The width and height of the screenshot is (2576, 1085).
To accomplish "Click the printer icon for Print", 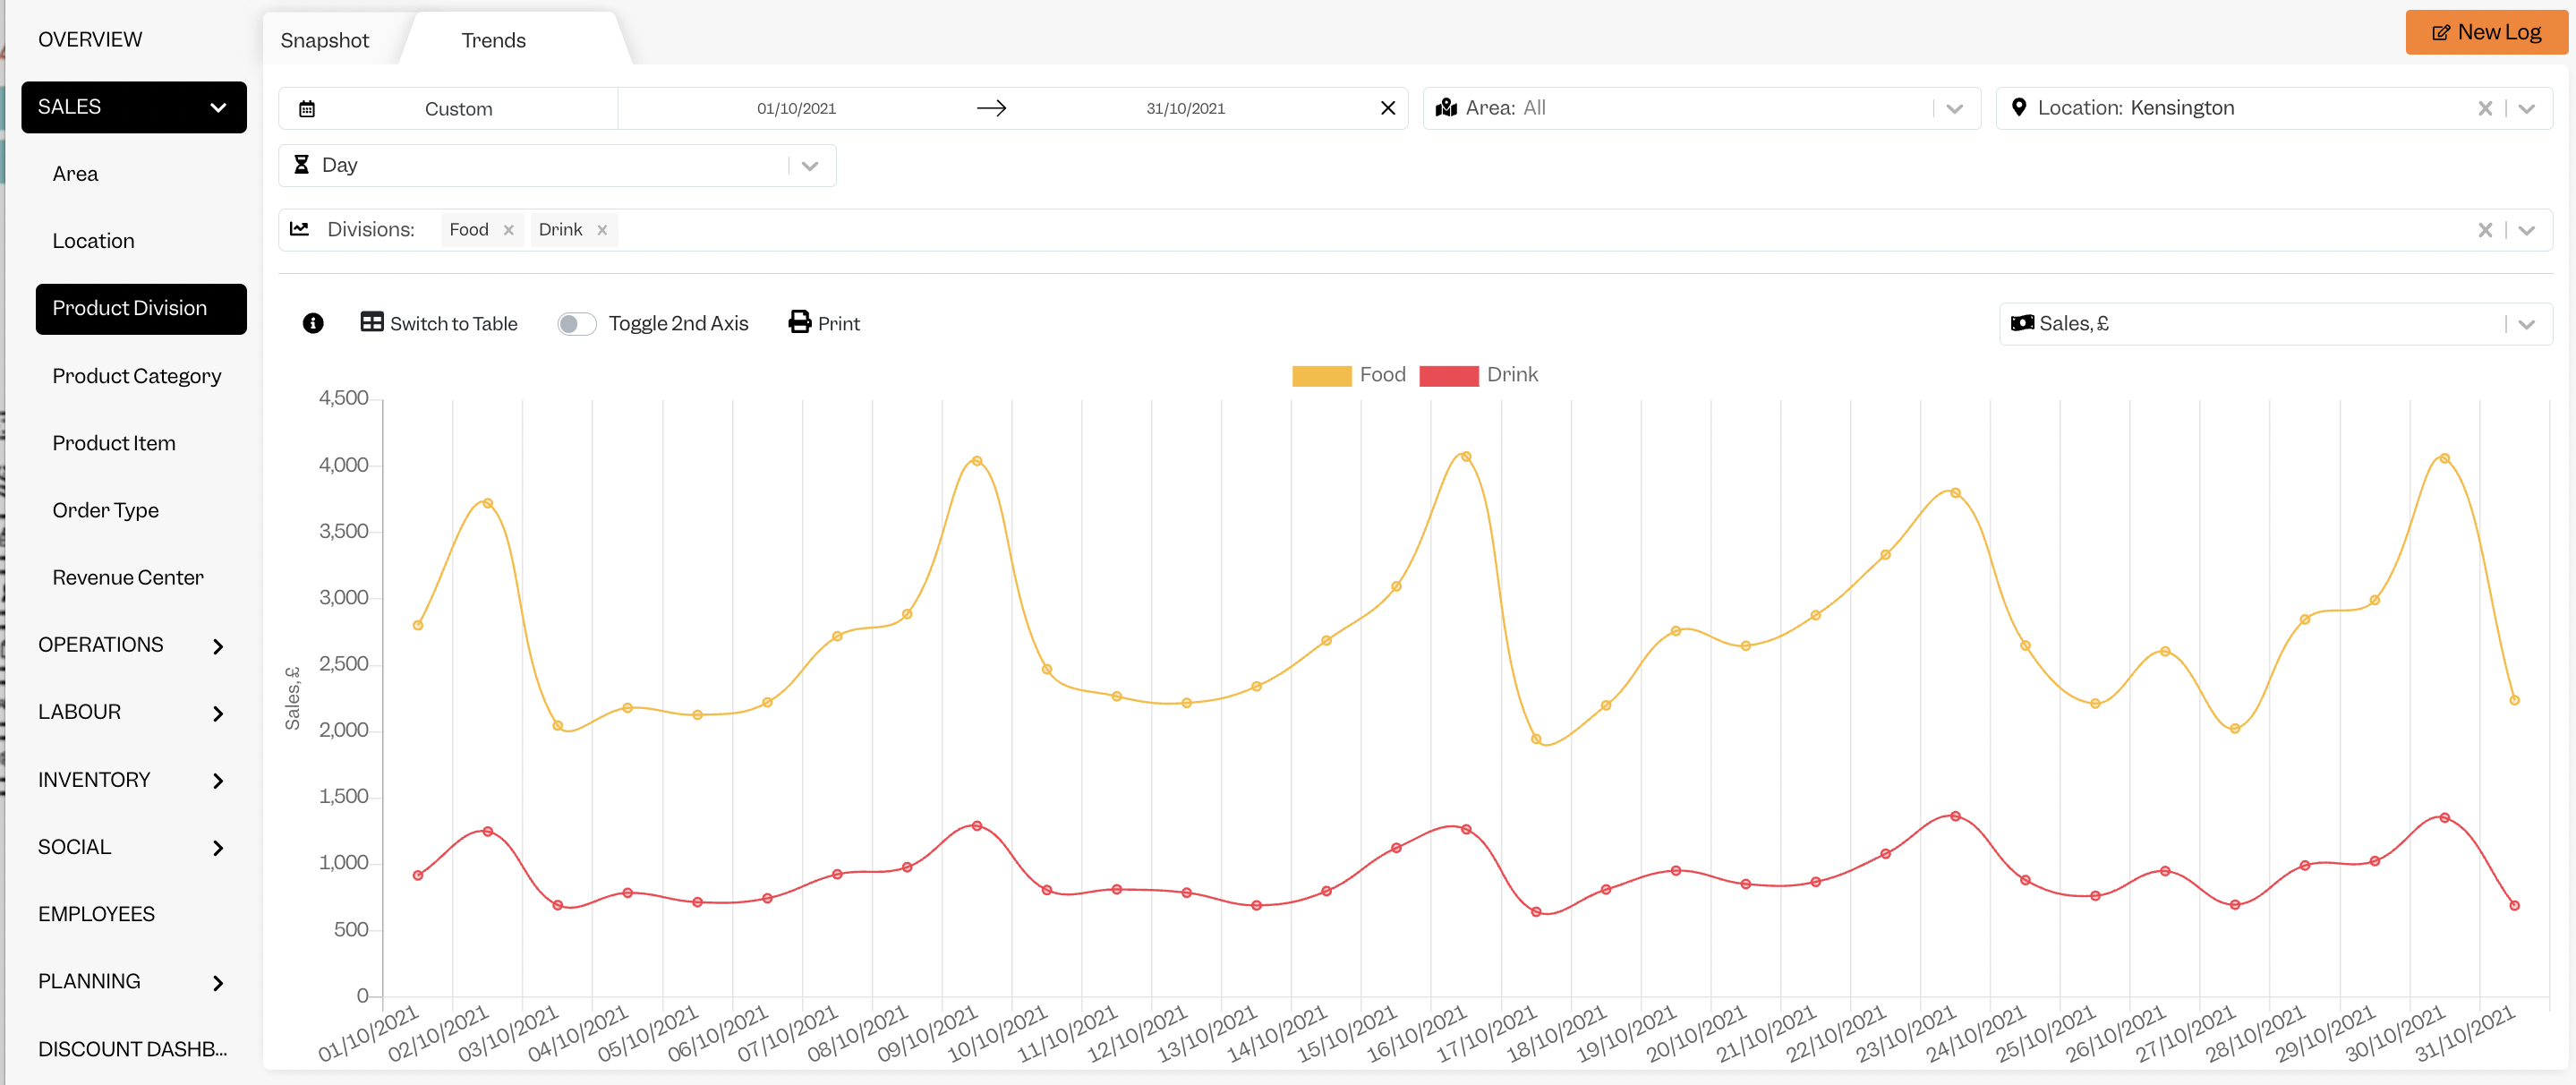I will pos(799,322).
